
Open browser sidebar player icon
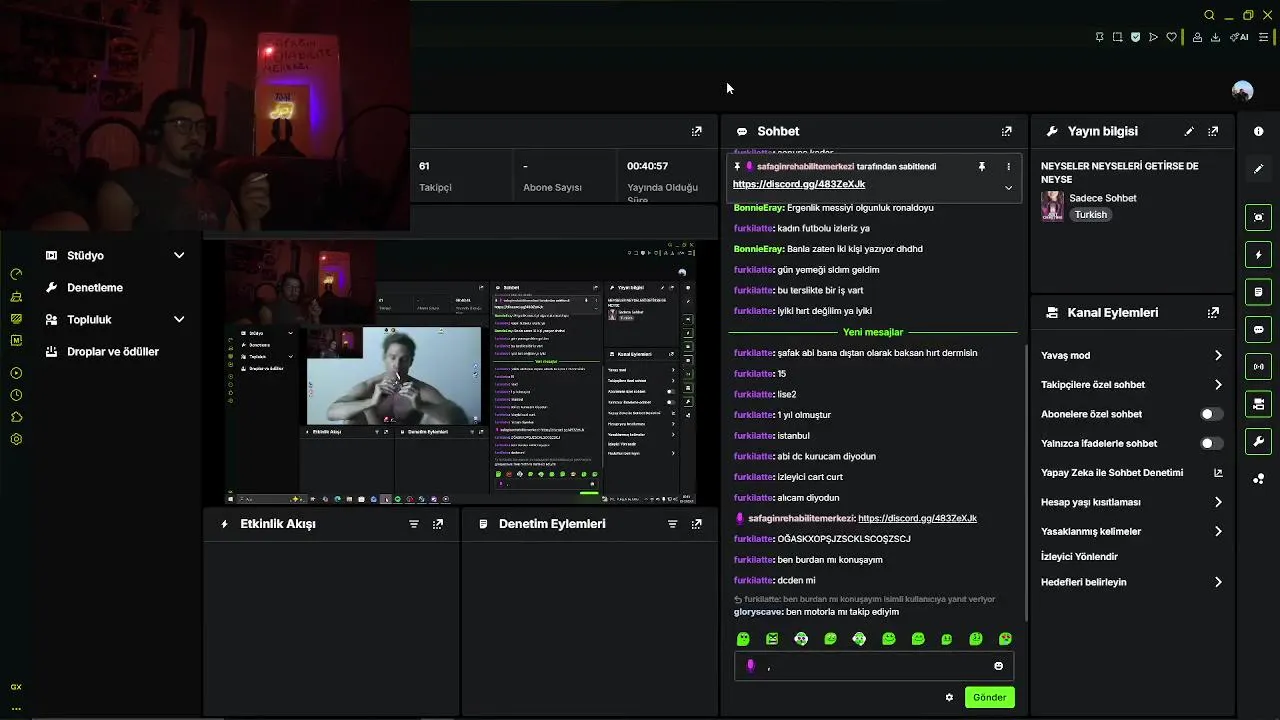(x=16, y=373)
